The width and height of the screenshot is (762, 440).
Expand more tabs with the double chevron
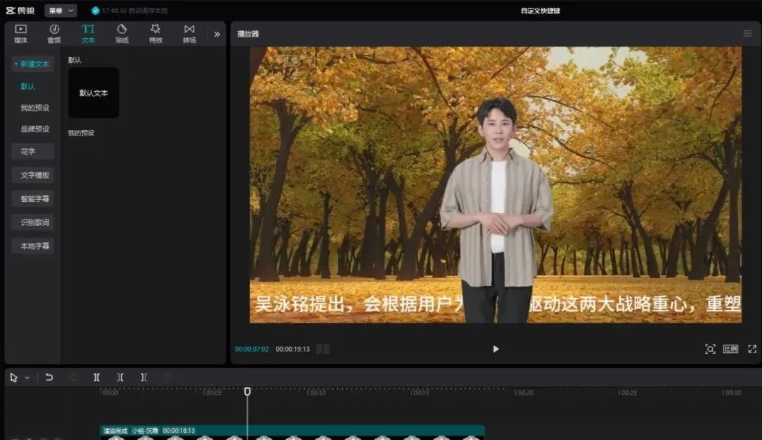click(x=217, y=34)
